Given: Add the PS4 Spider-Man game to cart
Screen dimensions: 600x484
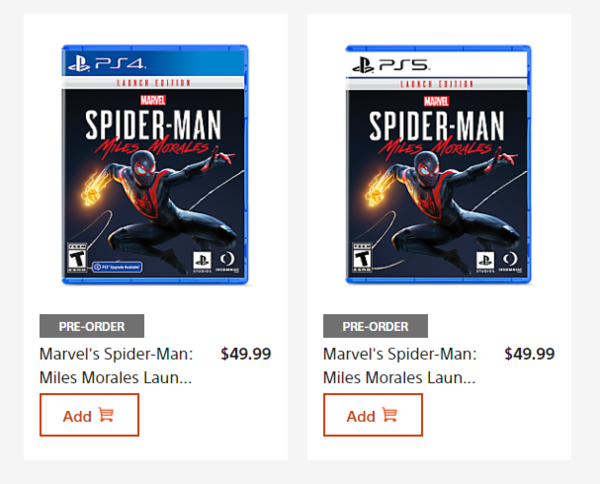Looking at the screenshot, I should point(89,415).
